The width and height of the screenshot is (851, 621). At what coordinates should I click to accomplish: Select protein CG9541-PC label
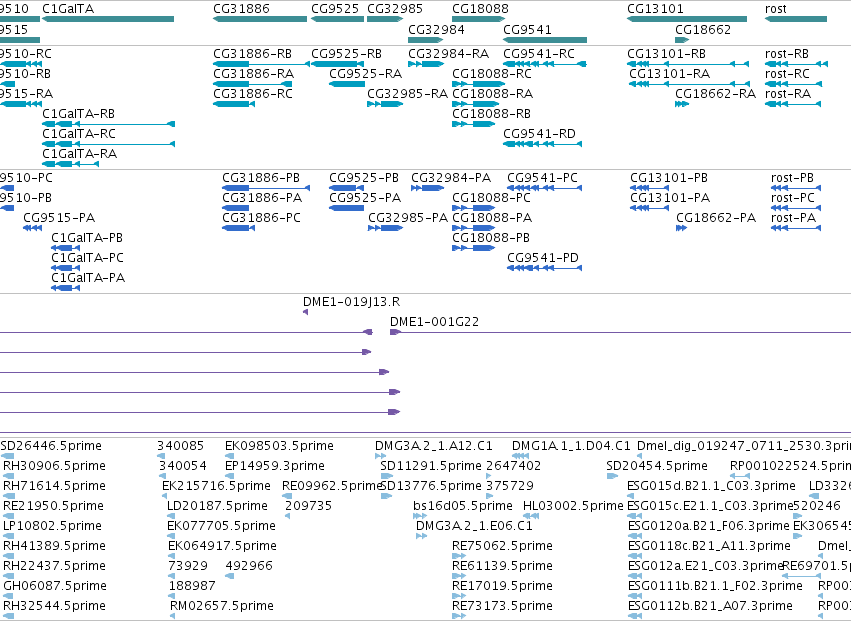click(x=543, y=178)
